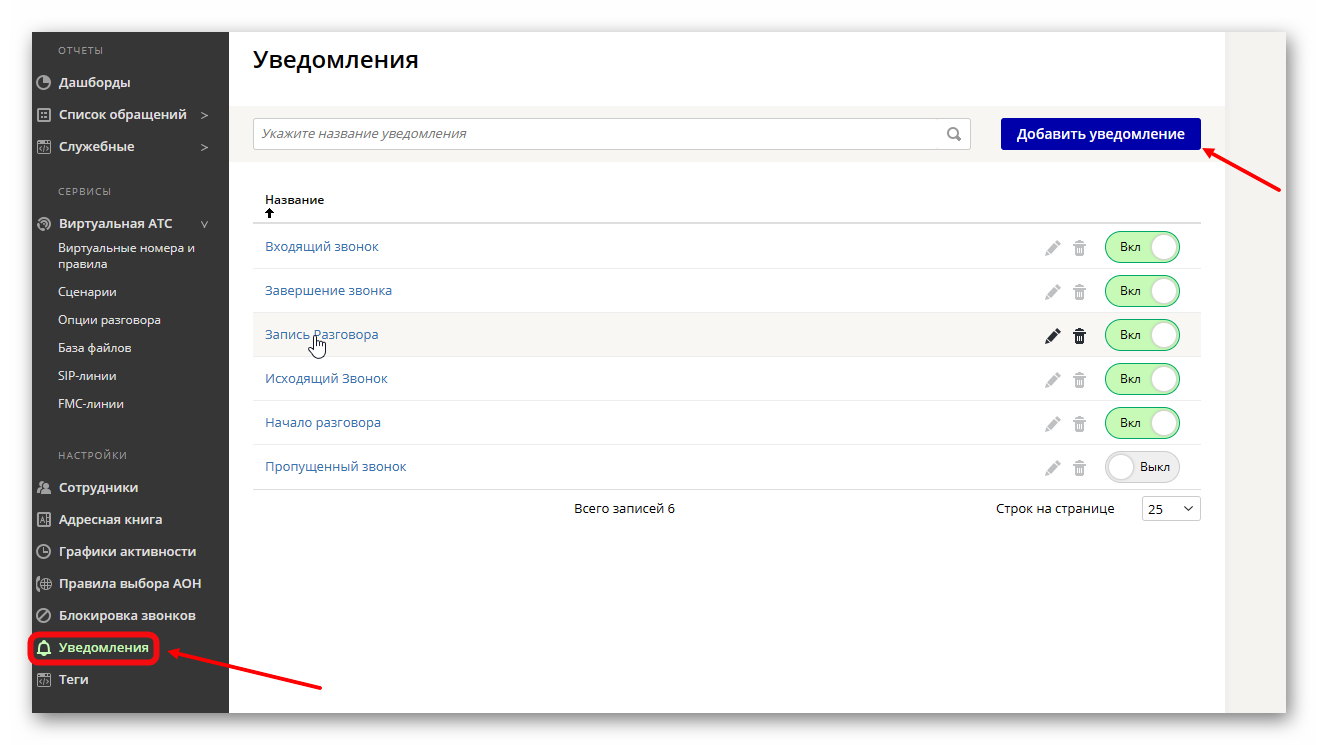Expand the Служебные submenu
The width and height of the screenshot is (1318, 745).
(x=204, y=146)
